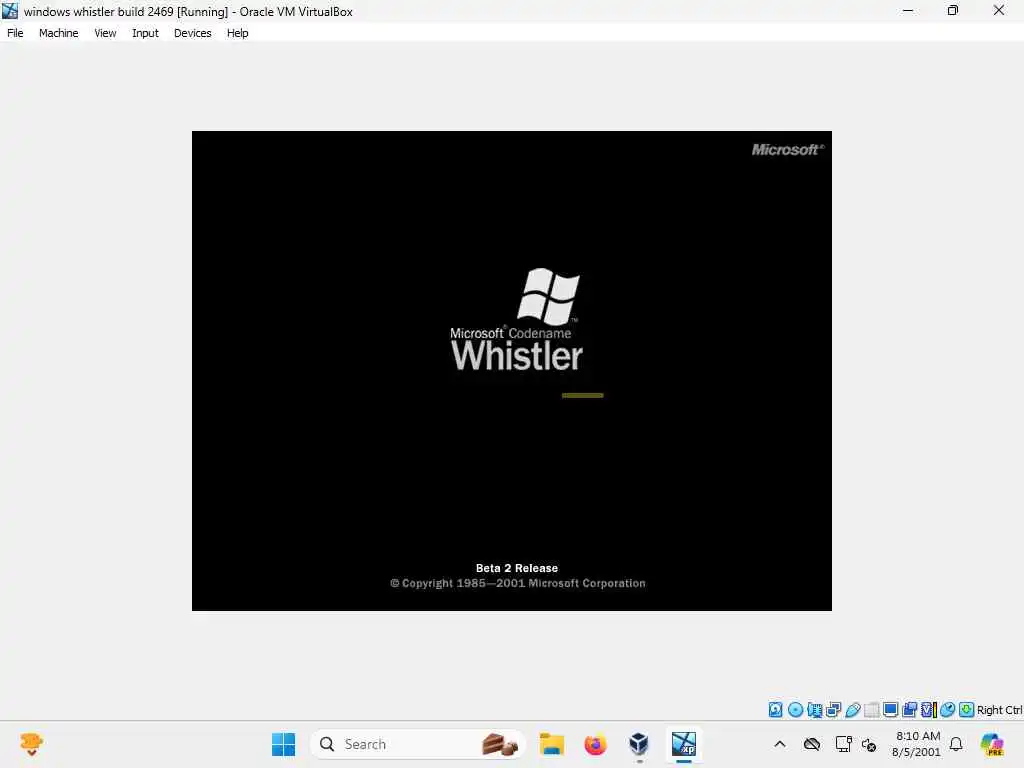Open the notifications bell

[x=956, y=744]
